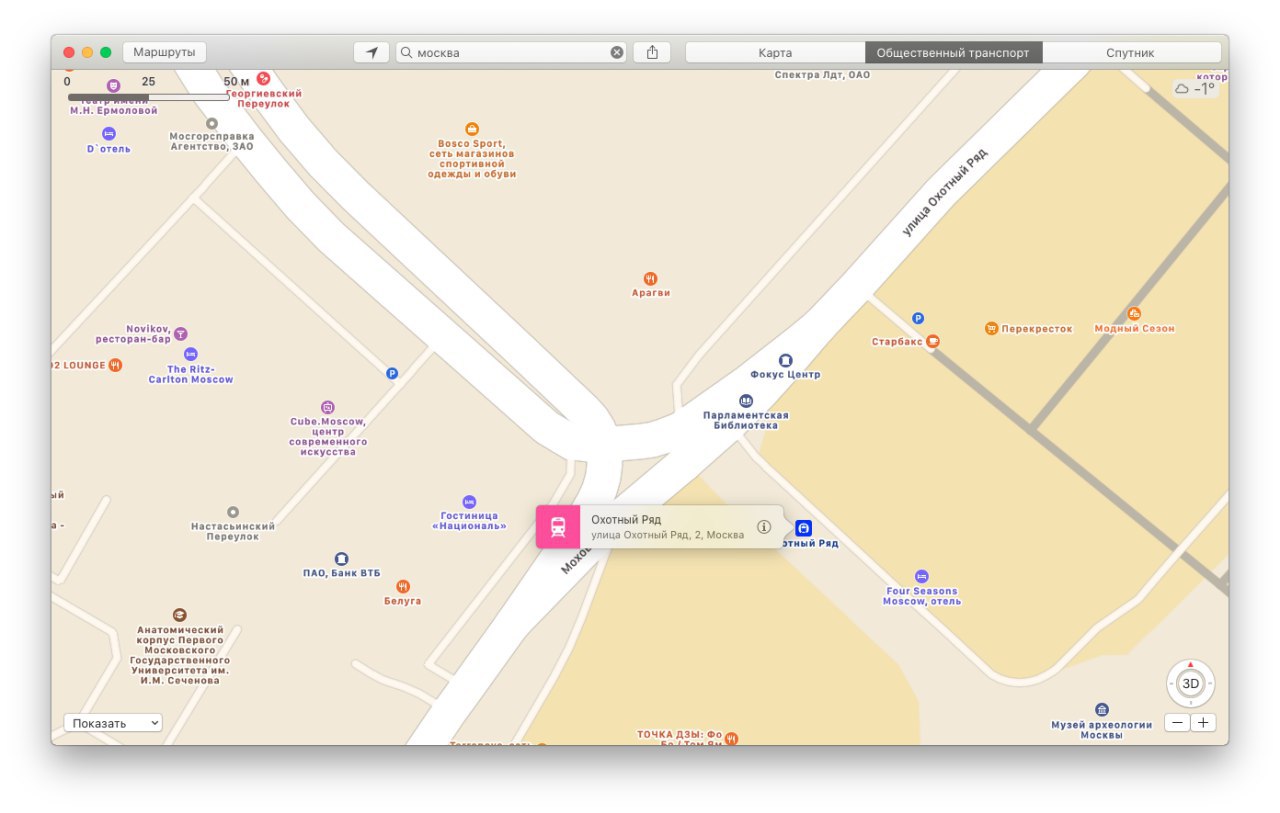Open the weather temperature indicator
Screen dimensions: 1280x813
pos(1195,88)
